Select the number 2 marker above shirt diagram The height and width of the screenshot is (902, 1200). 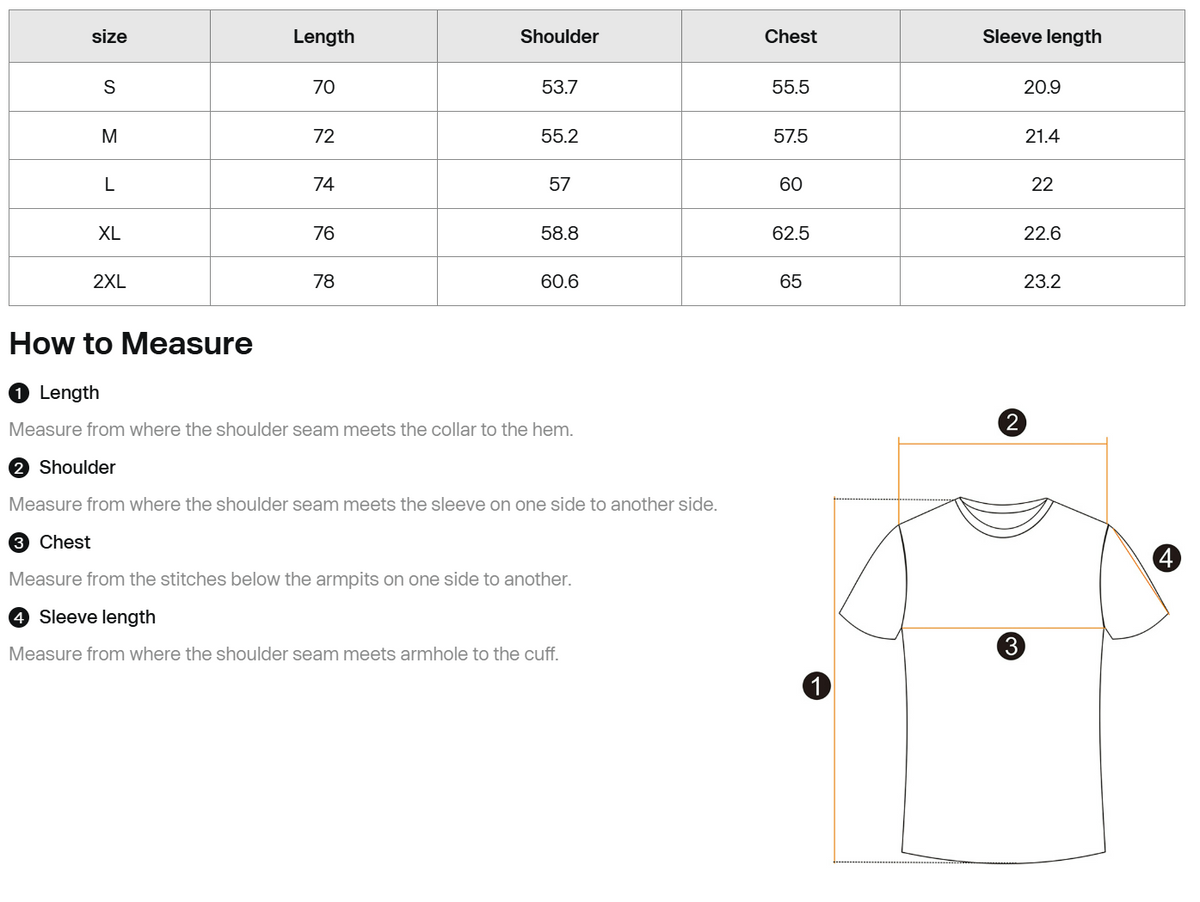[1012, 422]
